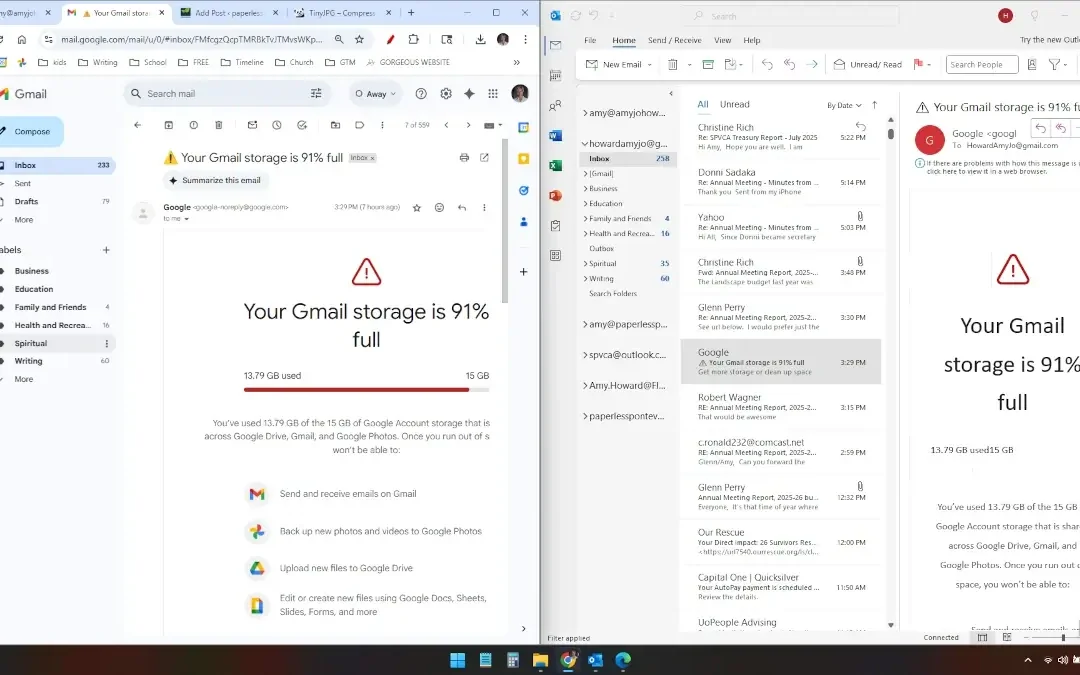
Task: Click Summarize this email button
Action: tap(216, 181)
